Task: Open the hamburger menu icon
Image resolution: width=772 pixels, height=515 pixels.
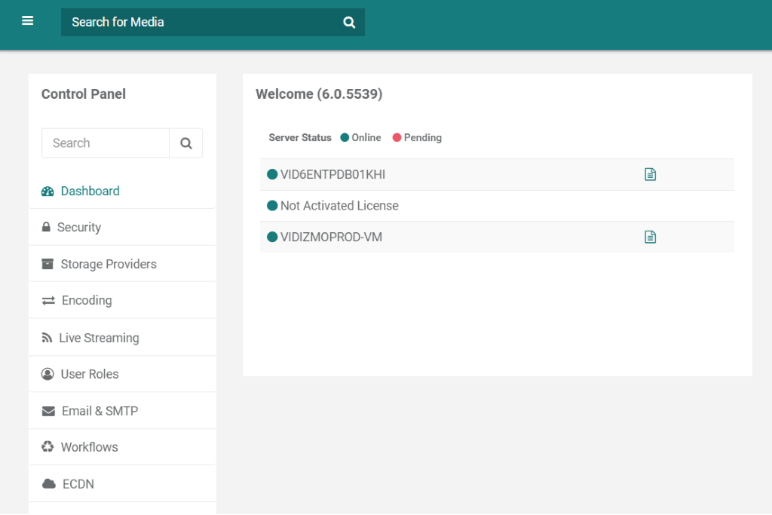Action: [27, 21]
